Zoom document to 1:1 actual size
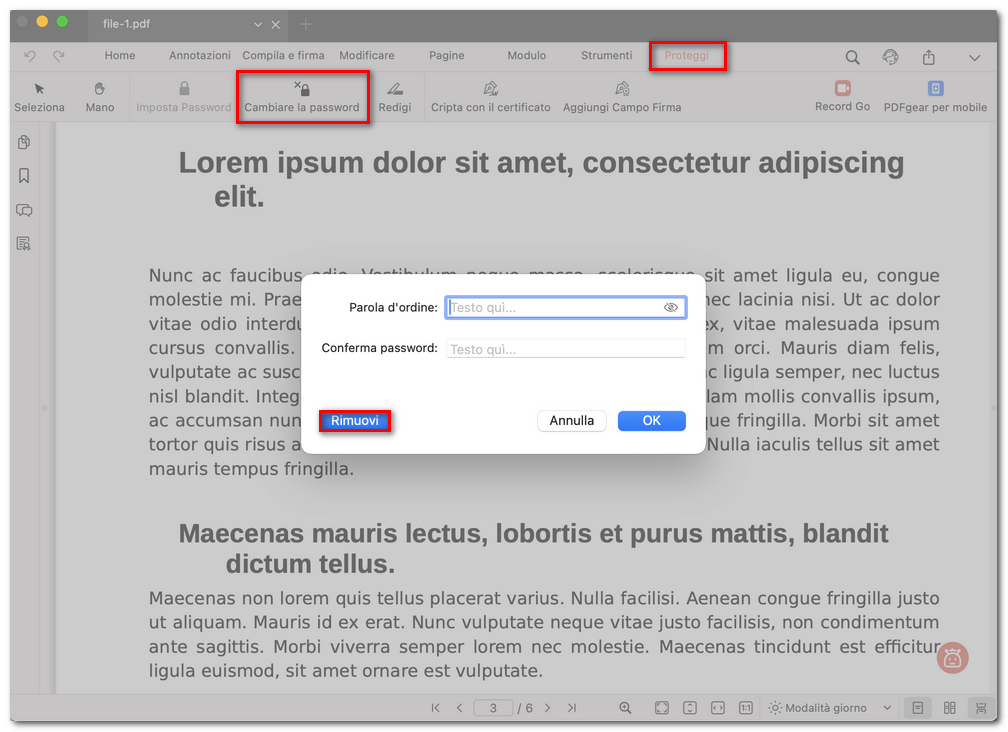1008x732 pixels. [746, 707]
